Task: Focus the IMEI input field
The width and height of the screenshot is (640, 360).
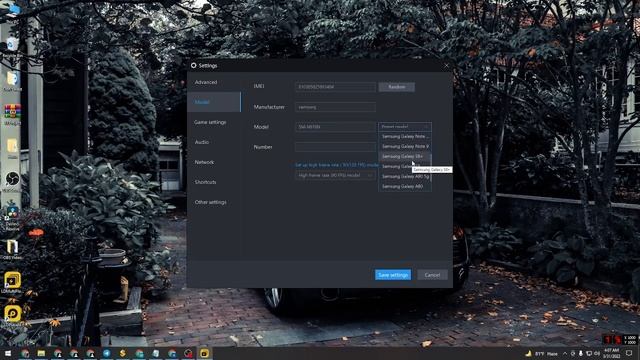Action: pos(335,87)
